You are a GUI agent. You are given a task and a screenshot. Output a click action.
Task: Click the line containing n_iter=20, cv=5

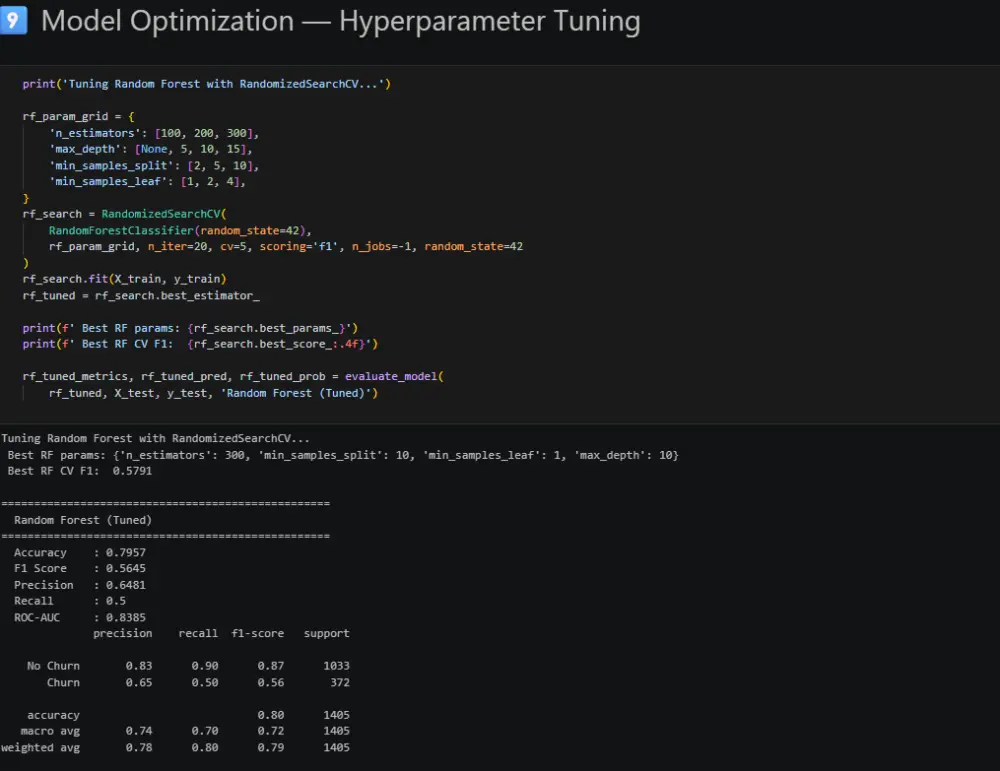[x=286, y=247]
